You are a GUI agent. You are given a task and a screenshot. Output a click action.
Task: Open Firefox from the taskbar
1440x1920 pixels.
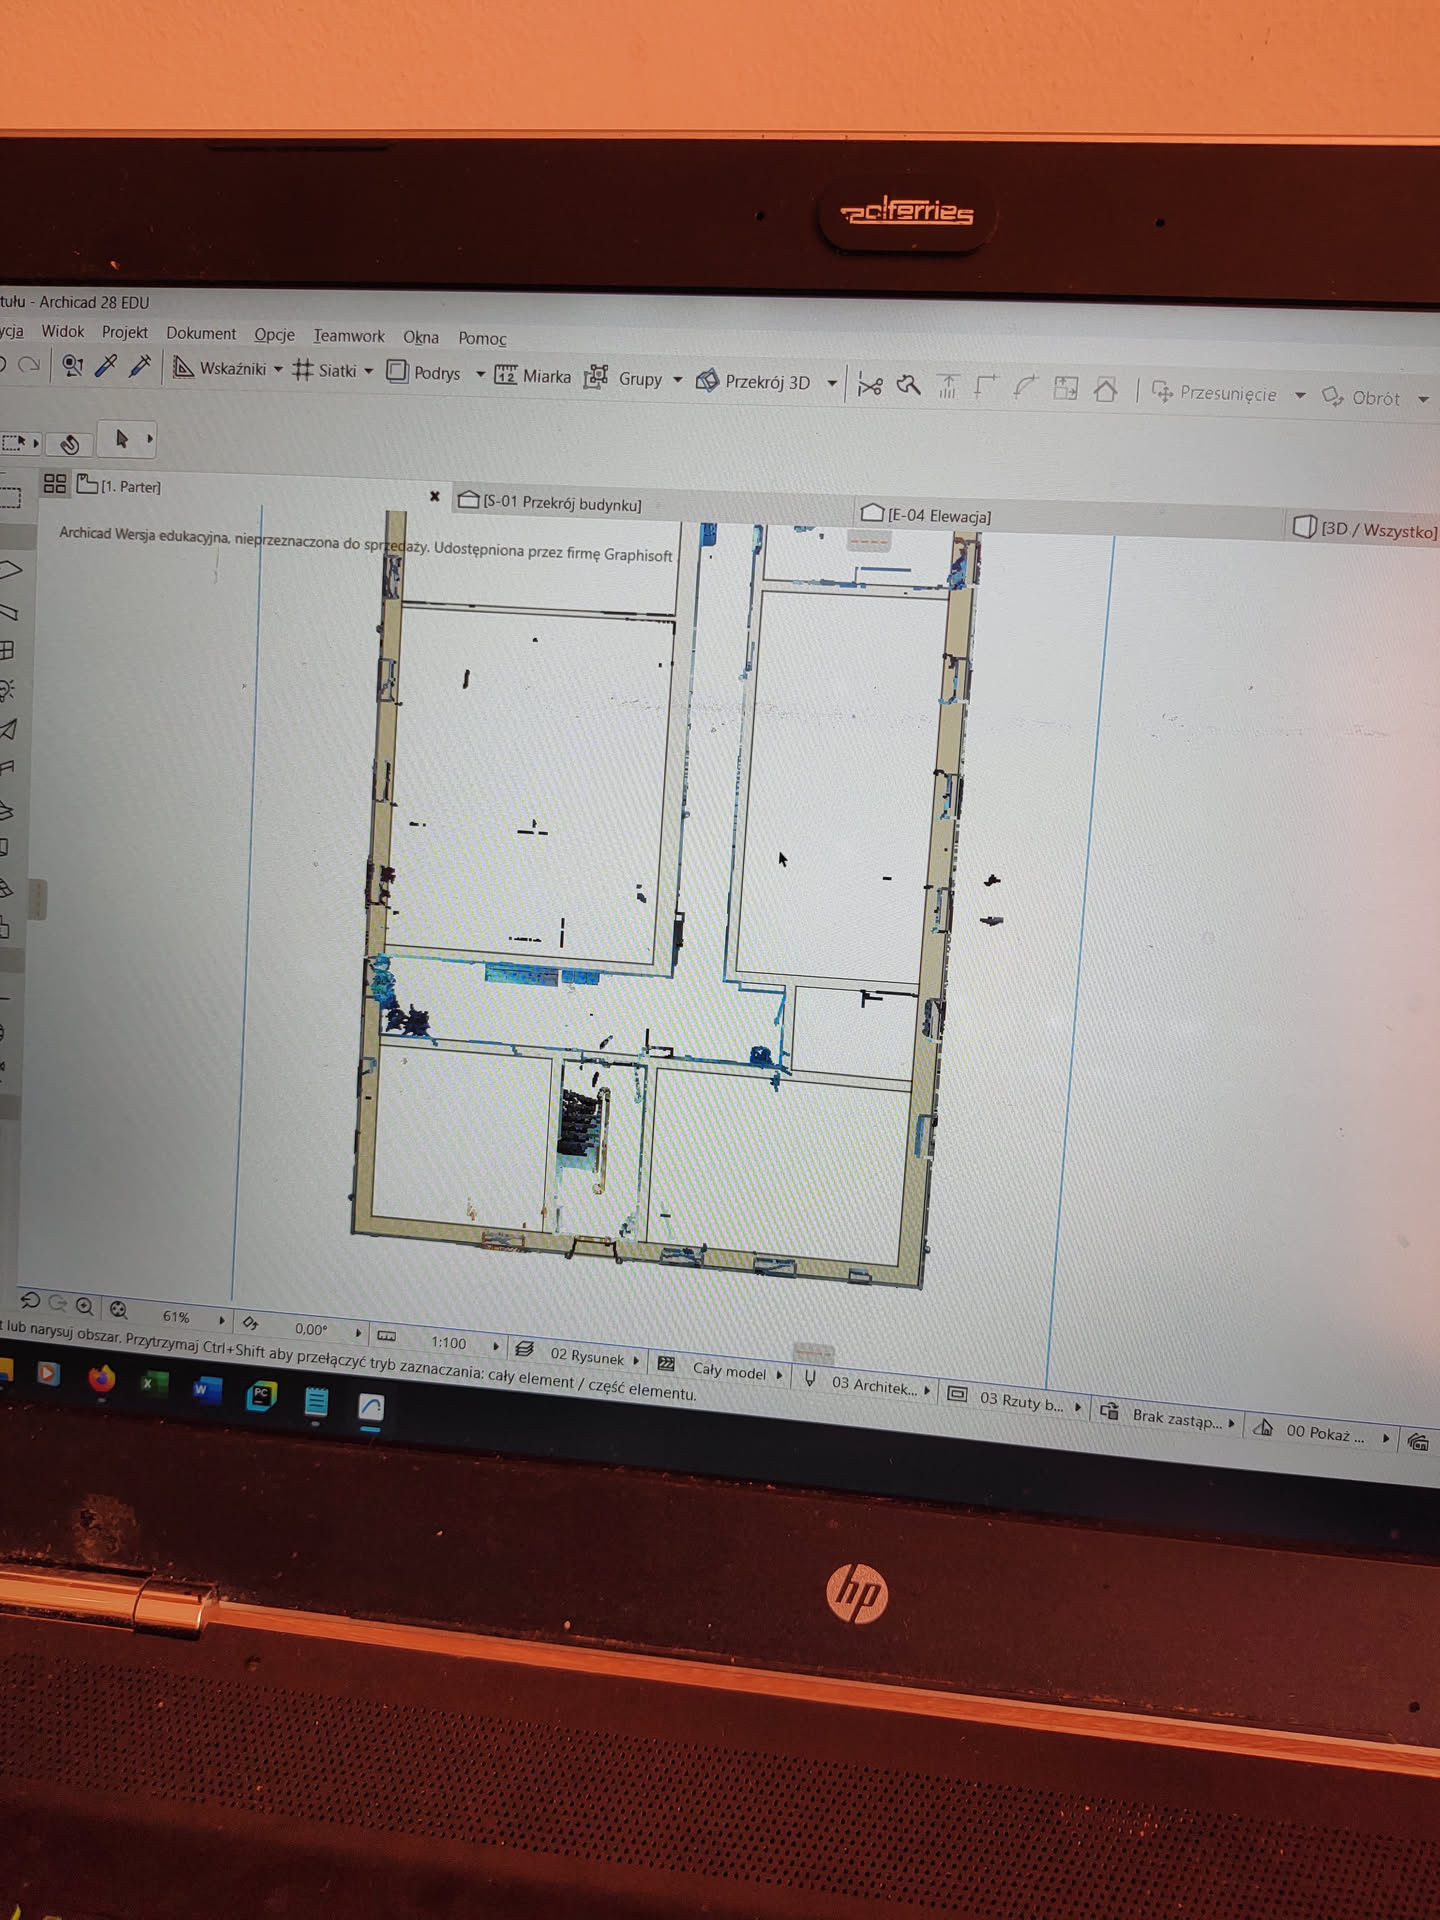coord(101,1380)
